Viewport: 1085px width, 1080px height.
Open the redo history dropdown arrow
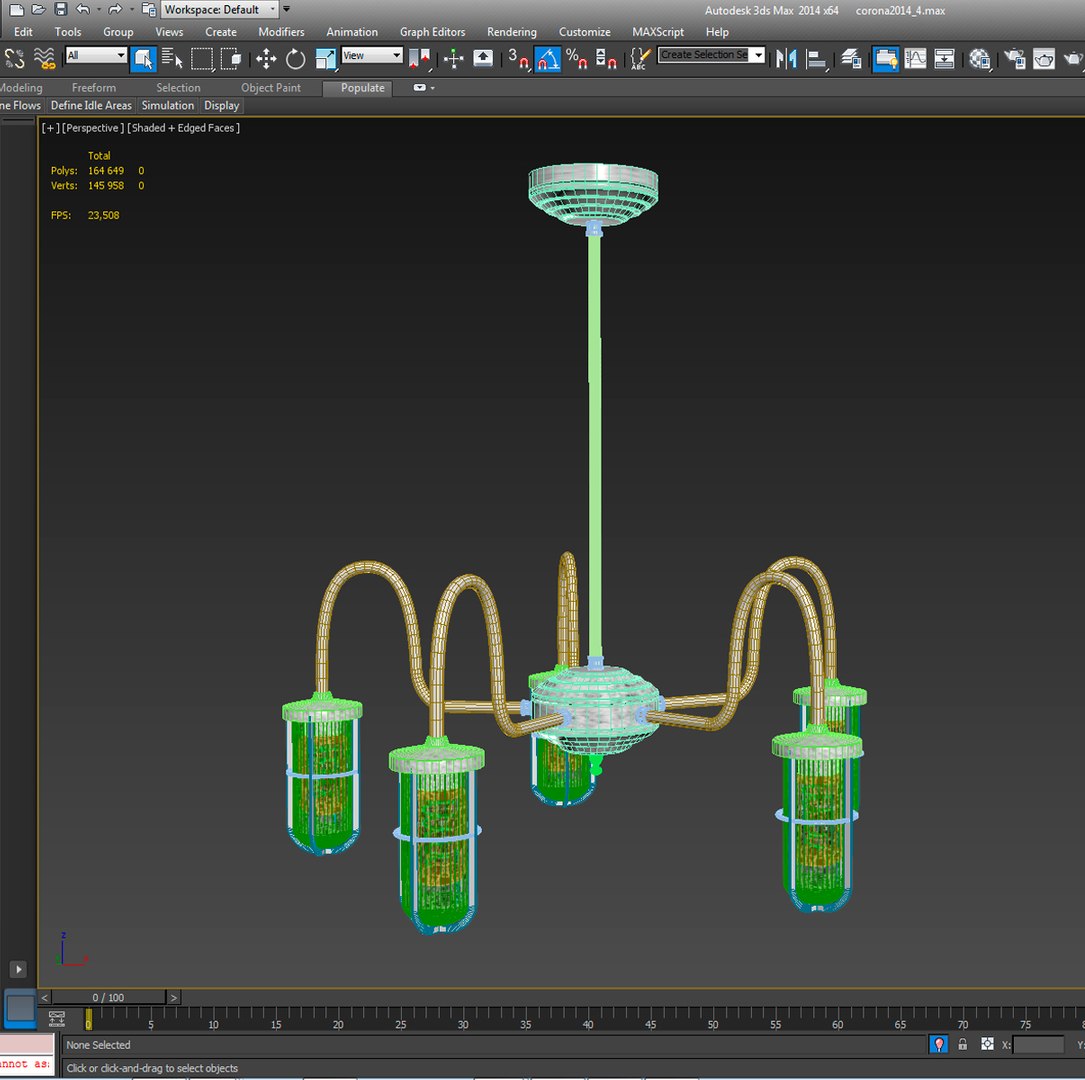click(131, 10)
